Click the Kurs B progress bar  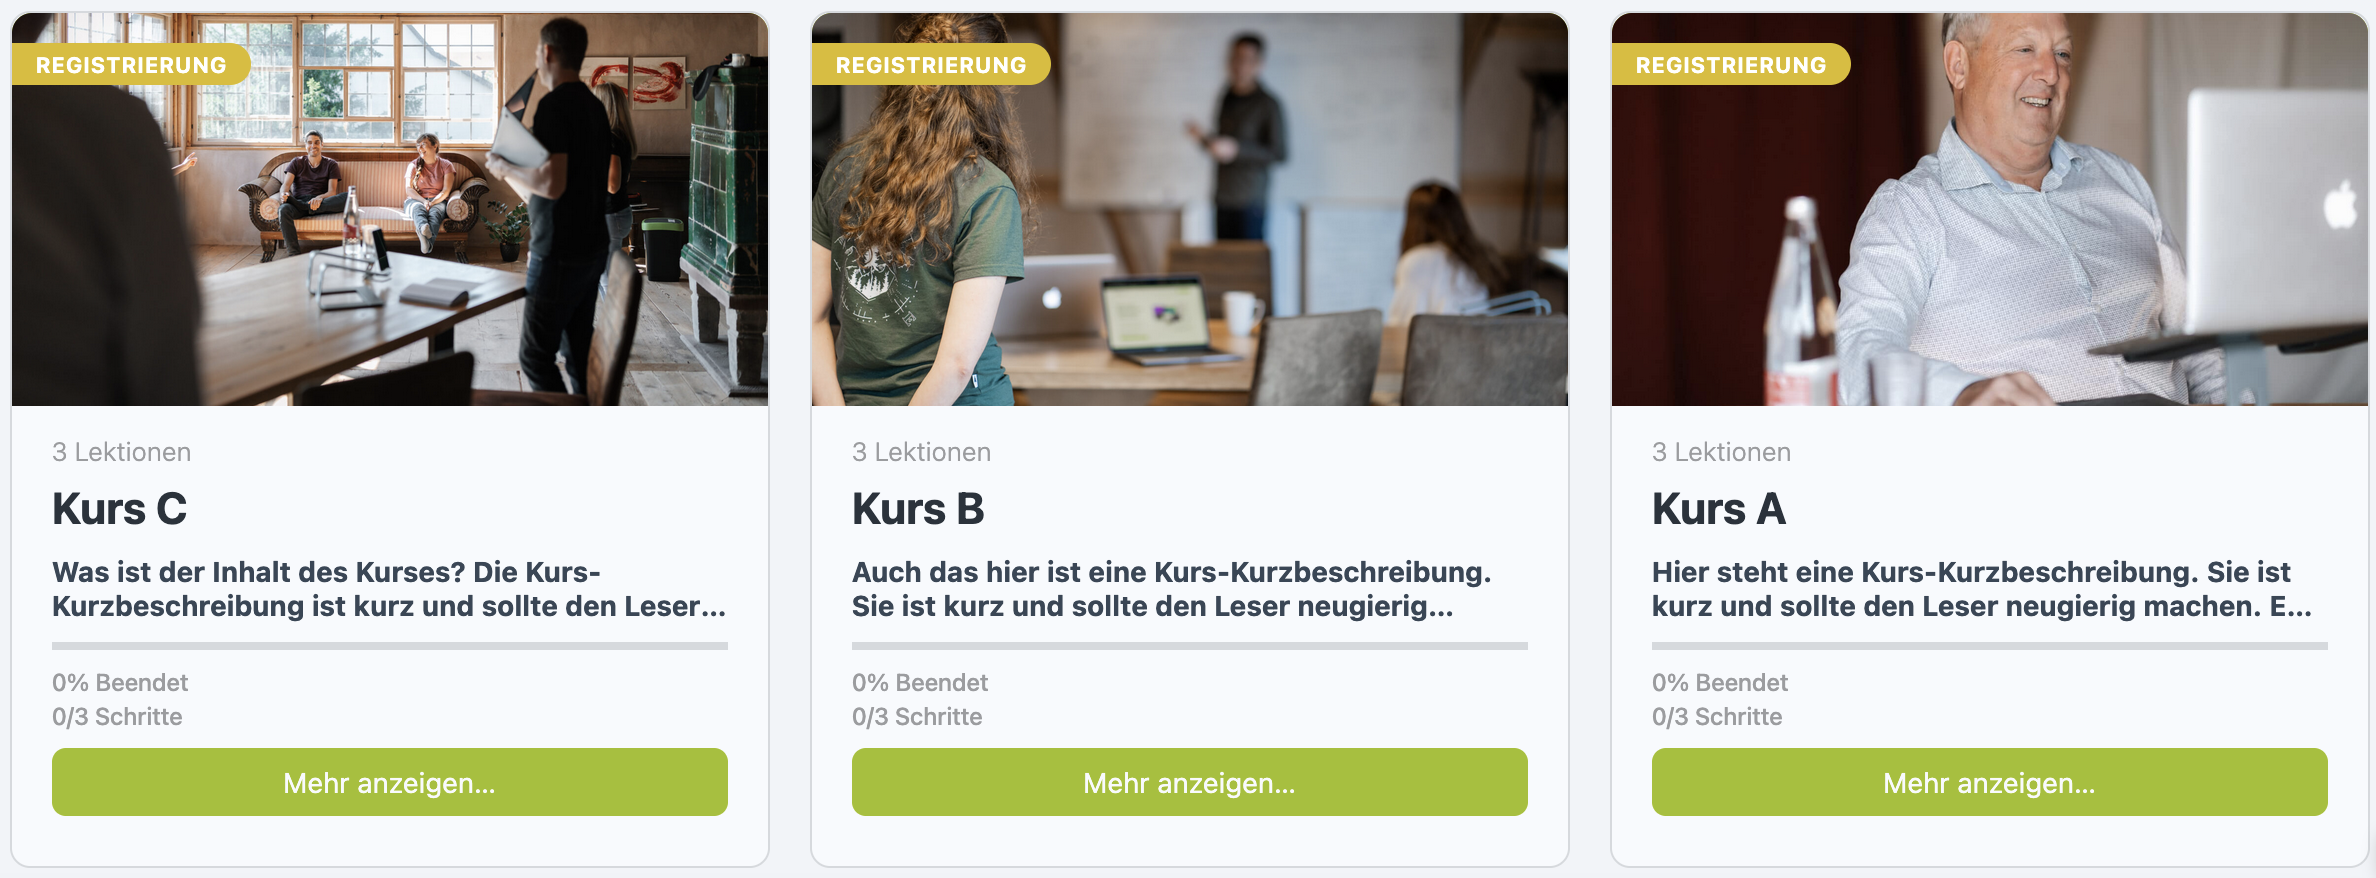[x=1190, y=646]
